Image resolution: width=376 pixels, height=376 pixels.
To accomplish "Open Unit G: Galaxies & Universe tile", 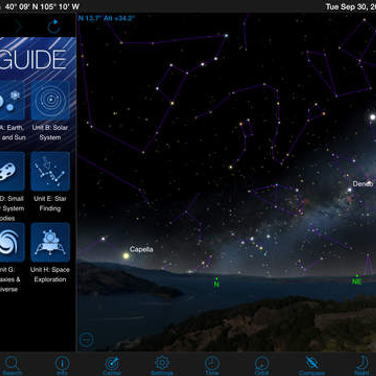I will [12, 258].
